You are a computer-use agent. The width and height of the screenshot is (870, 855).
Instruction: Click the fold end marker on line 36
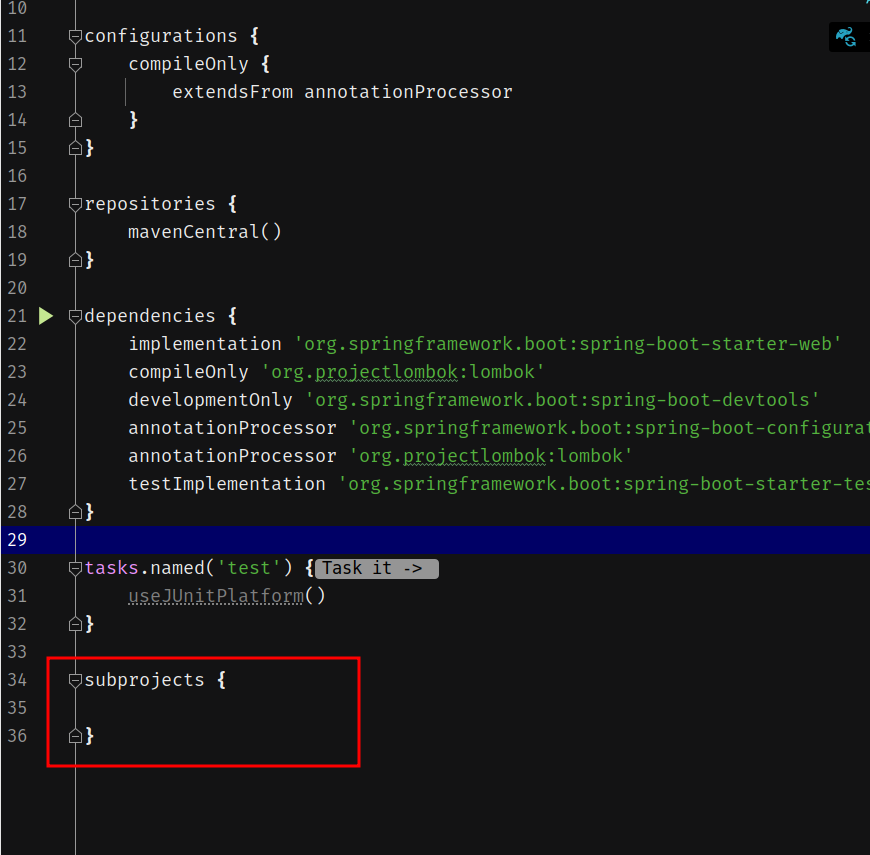tap(75, 736)
